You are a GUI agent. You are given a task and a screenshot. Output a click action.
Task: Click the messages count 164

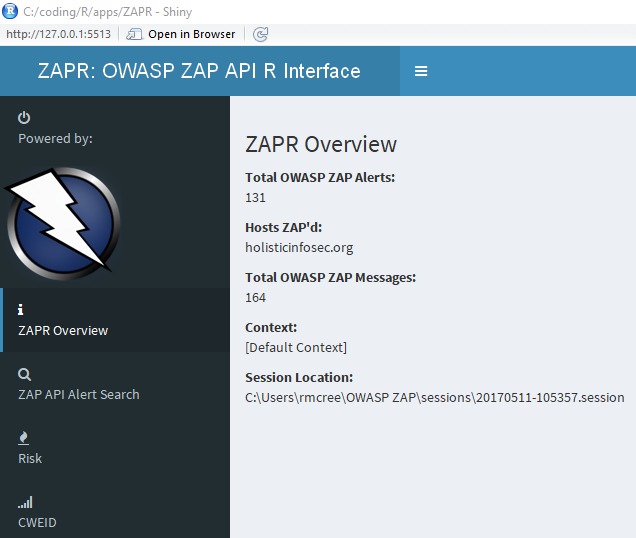tap(255, 297)
